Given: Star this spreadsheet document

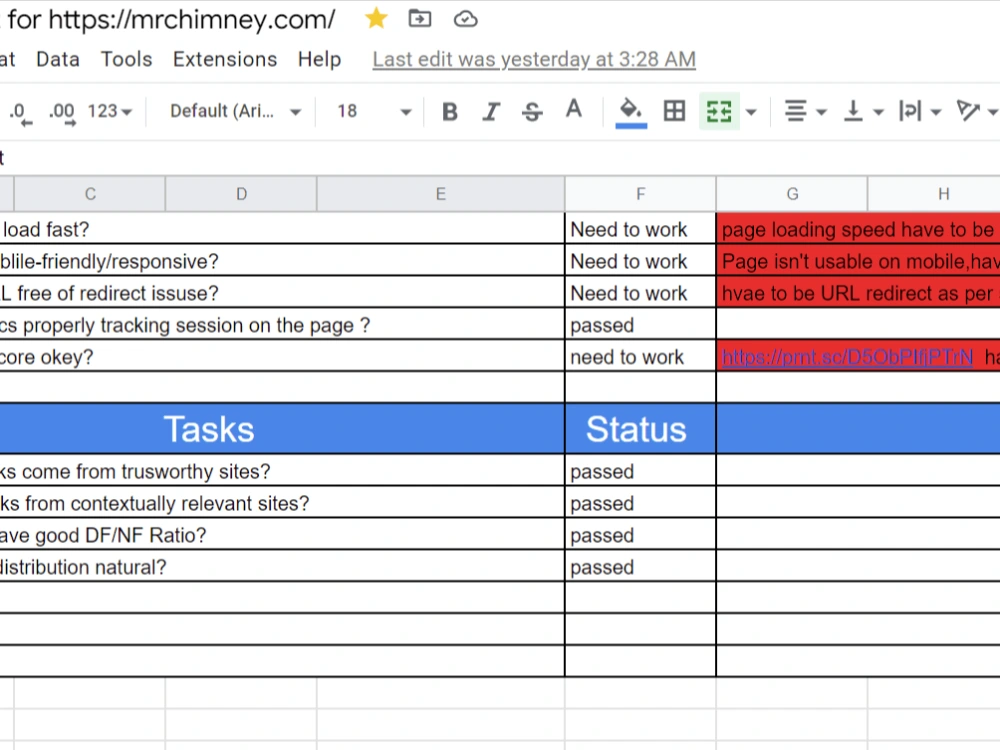Looking at the screenshot, I should click(x=376, y=18).
